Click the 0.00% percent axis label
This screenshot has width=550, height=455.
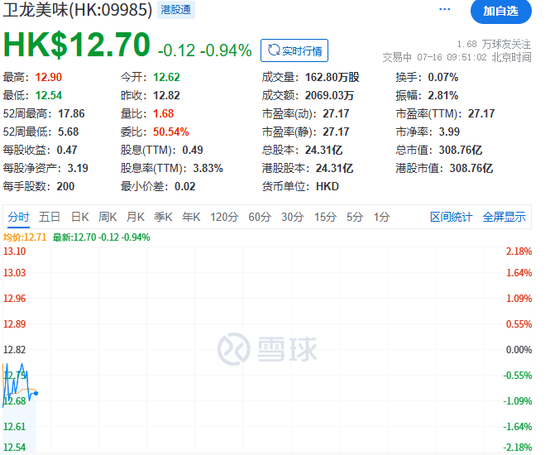[x=519, y=350]
